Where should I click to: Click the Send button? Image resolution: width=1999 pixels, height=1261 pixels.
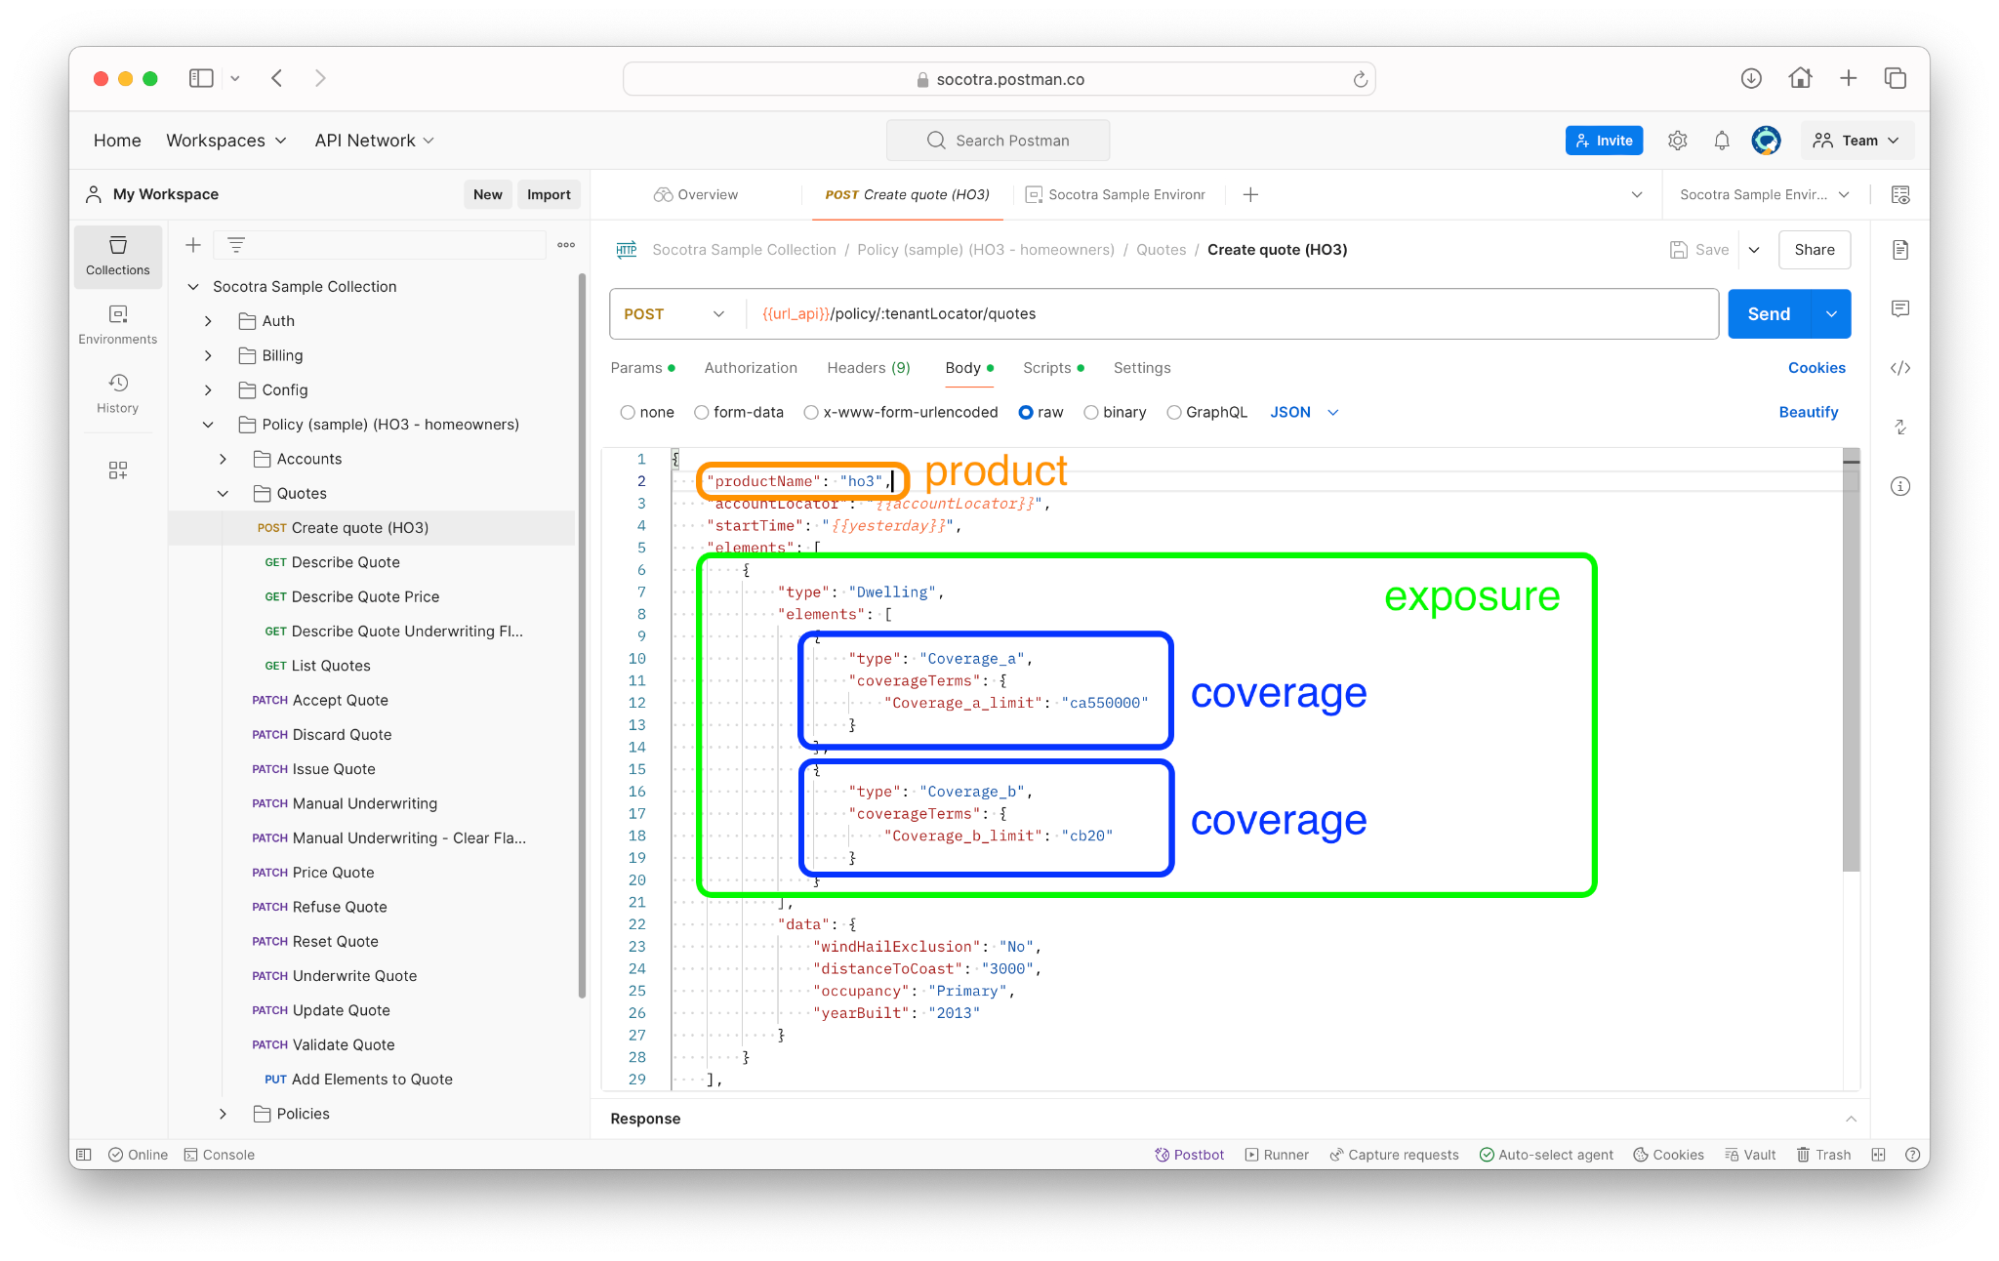1768,314
